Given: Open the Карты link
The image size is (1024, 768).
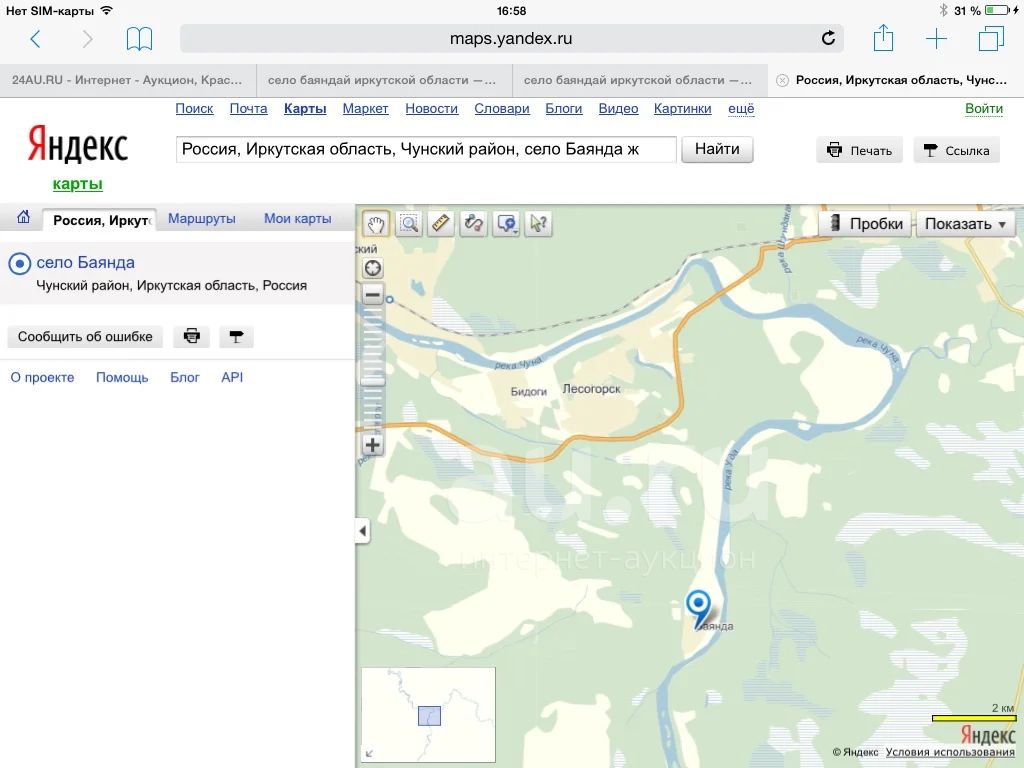Looking at the screenshot, I should (x=305, y=108).
